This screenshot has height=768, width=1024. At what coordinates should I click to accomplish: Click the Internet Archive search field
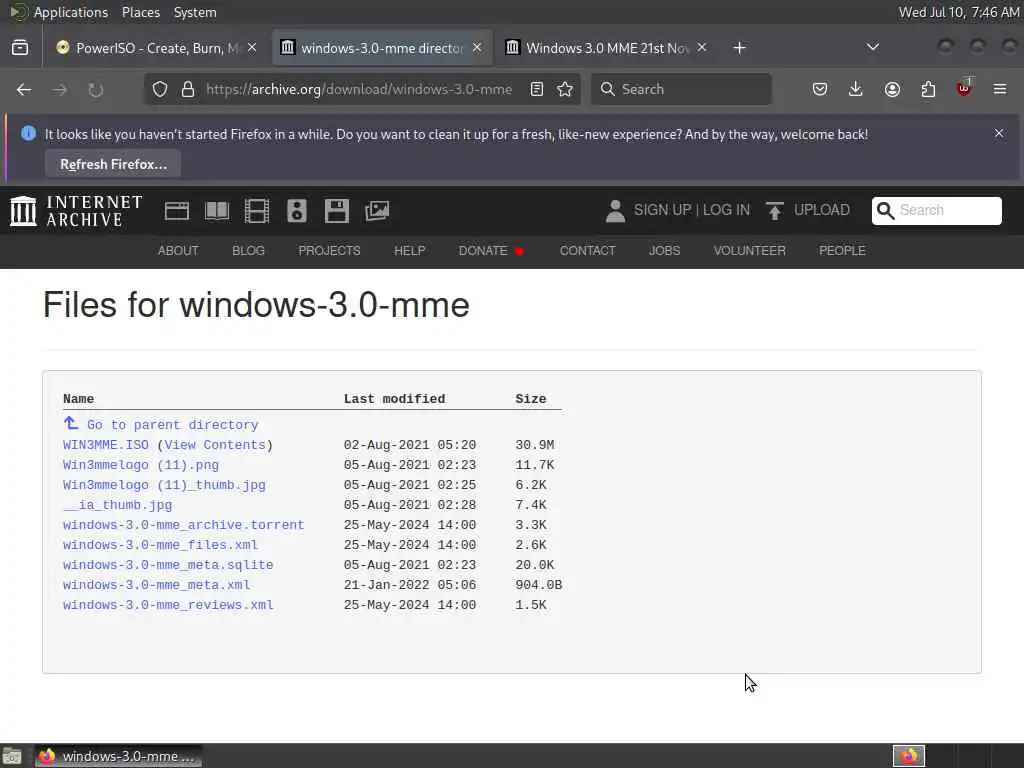[936, 210]
